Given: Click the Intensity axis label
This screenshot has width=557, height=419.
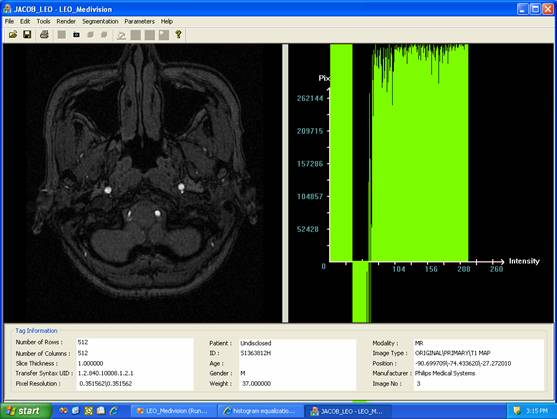Looking at the screenshot, I should [524, 261].
